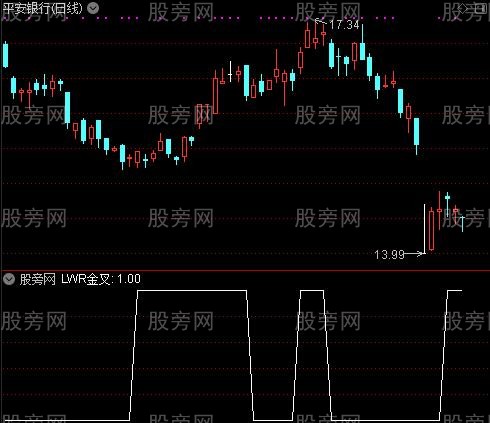Click the 17.34 high price label
490x423 pixels.
[344, 25]
